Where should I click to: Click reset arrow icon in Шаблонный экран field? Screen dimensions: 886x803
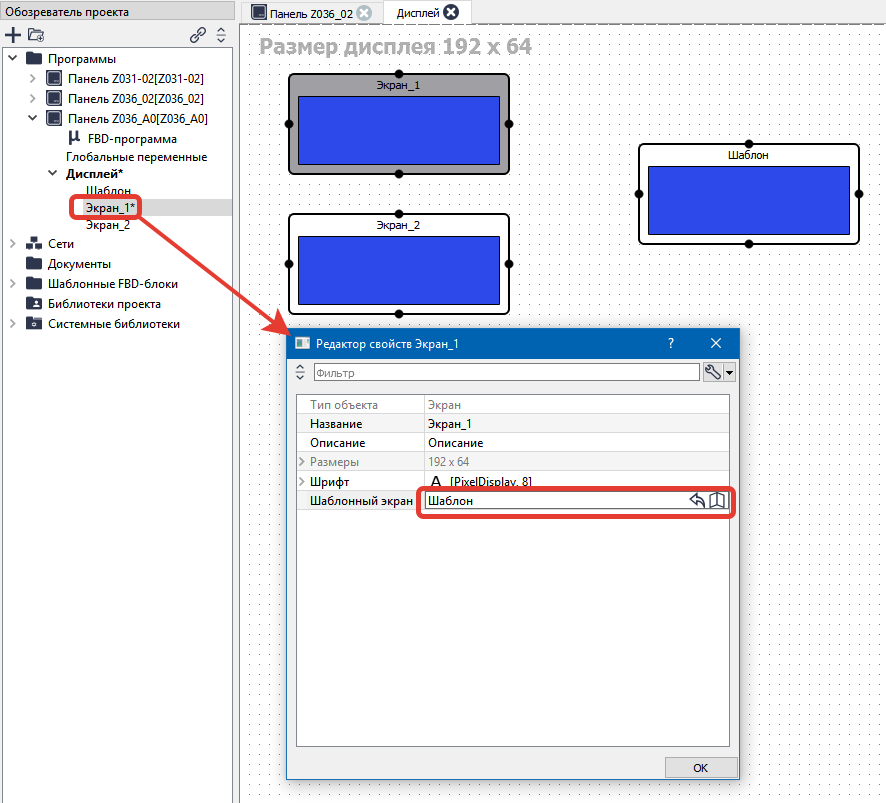[x=697, y=501]
